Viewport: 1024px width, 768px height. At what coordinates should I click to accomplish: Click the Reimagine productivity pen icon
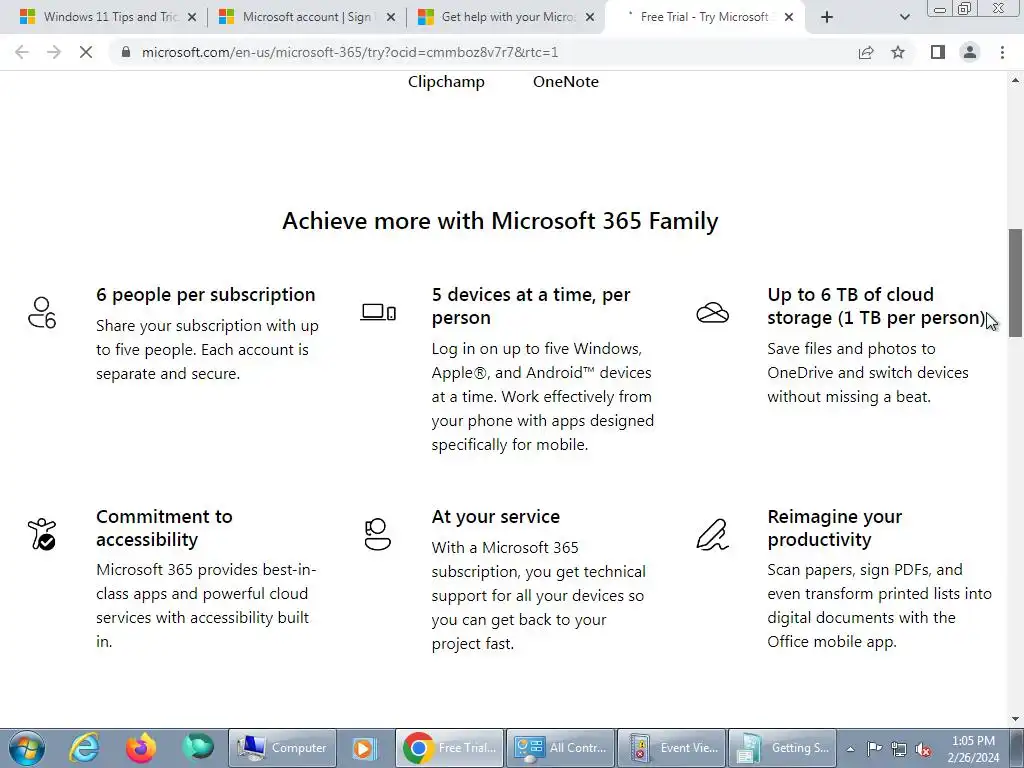click(712, 534)
